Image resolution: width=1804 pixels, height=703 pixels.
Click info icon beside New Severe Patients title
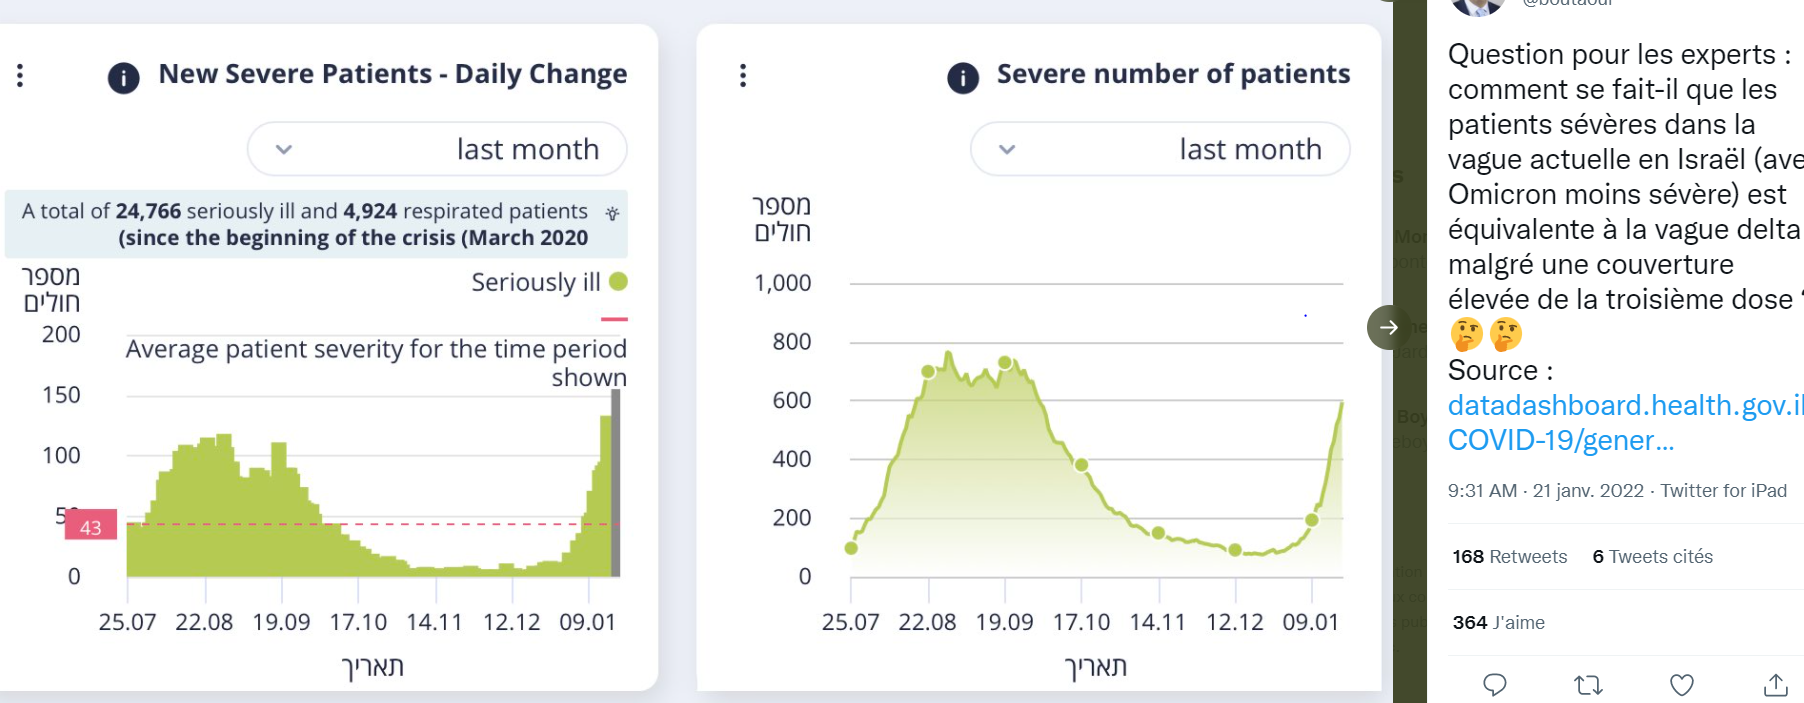click(x=123, y=78)
